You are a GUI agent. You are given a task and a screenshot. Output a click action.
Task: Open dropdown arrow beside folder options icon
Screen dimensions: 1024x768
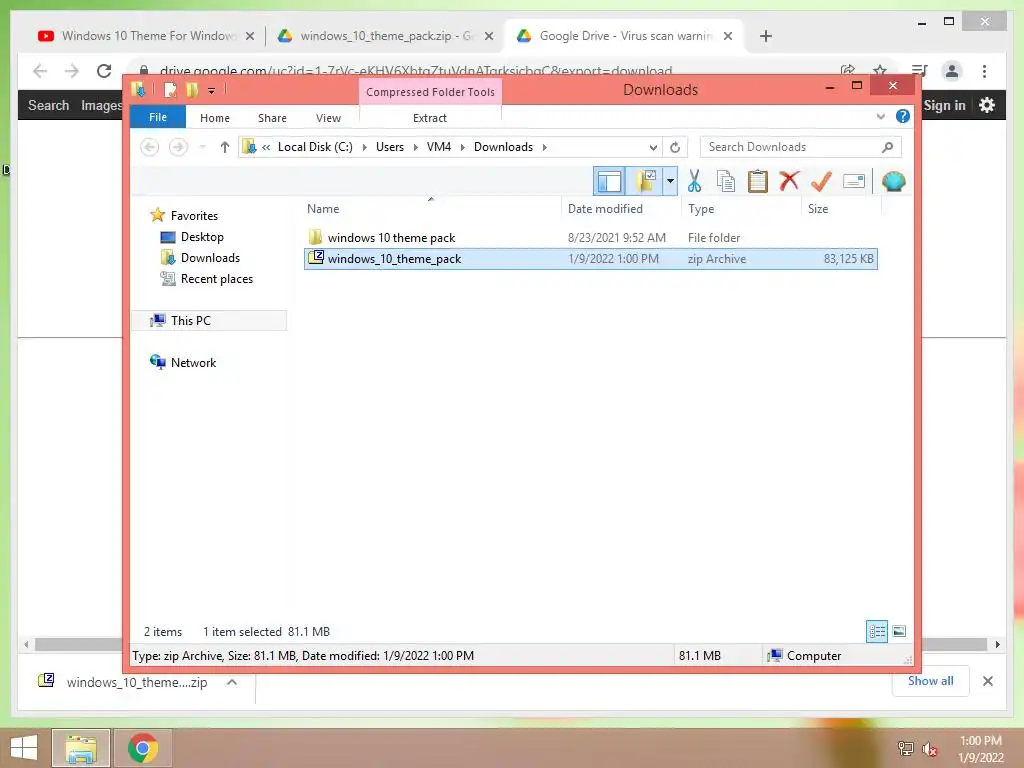[670, 181]
